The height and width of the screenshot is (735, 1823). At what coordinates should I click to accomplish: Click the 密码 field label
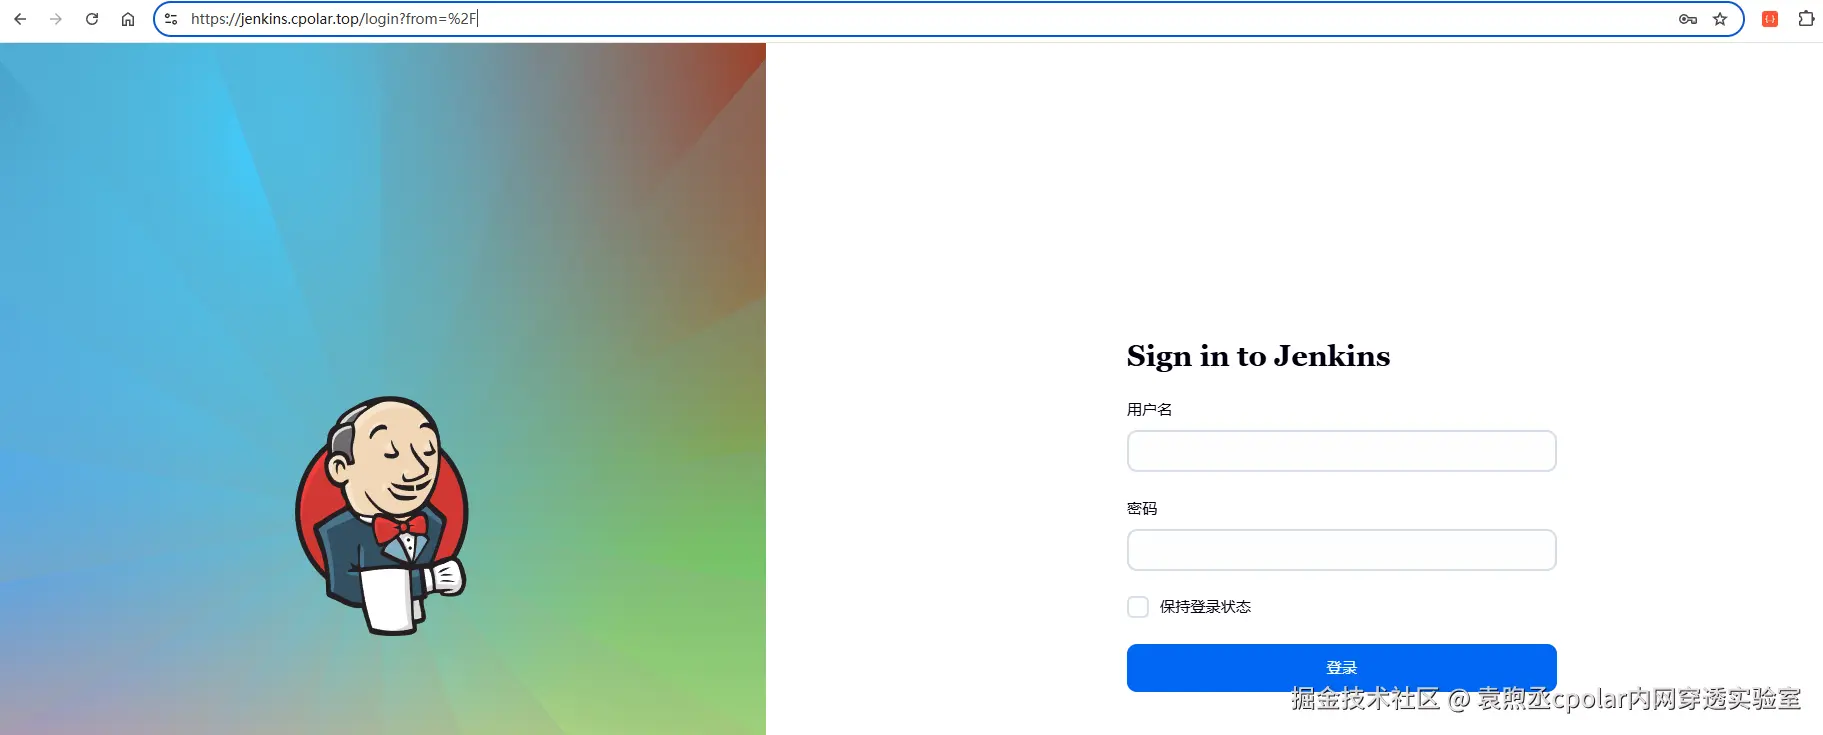(1142, 508)
